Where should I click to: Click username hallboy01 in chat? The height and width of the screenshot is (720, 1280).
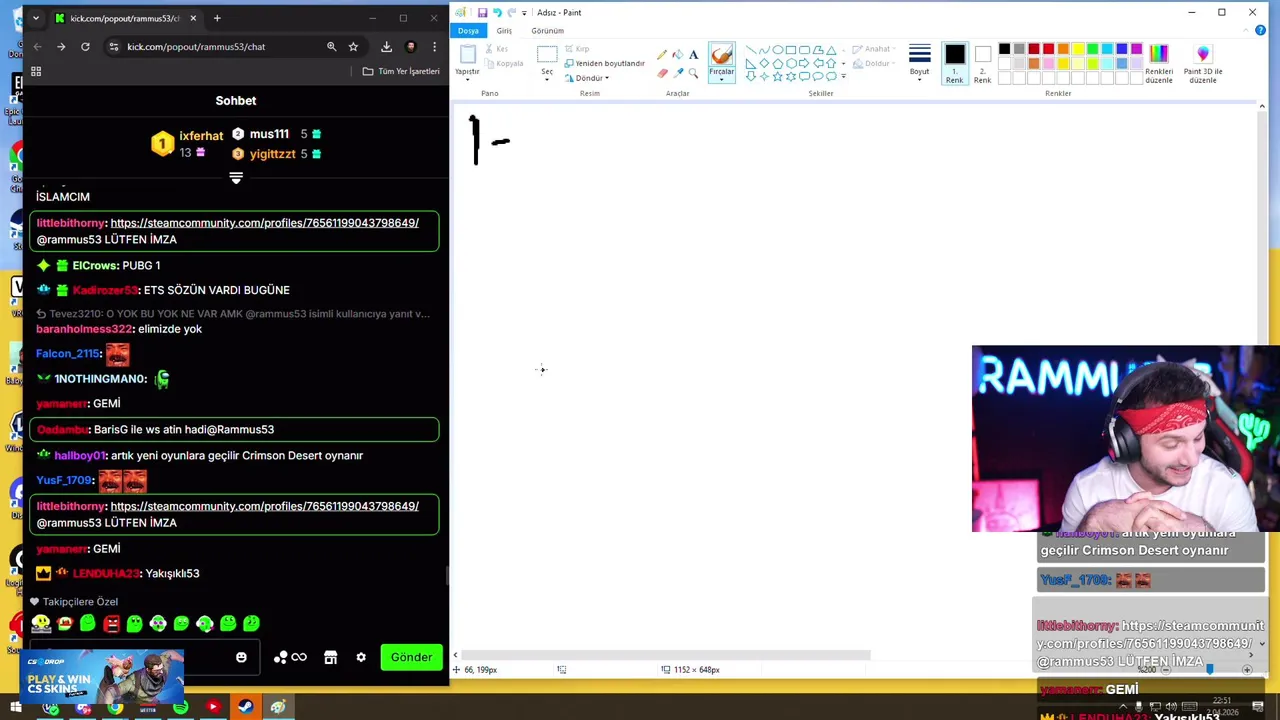pyautogui.click(x=79, y=455)
